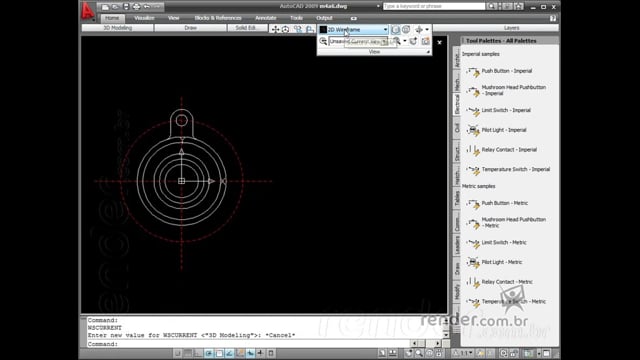This screenshot has height=360, width=640.
Task: Select Limit Switch - Metric tool
Action: pos(497,243)
